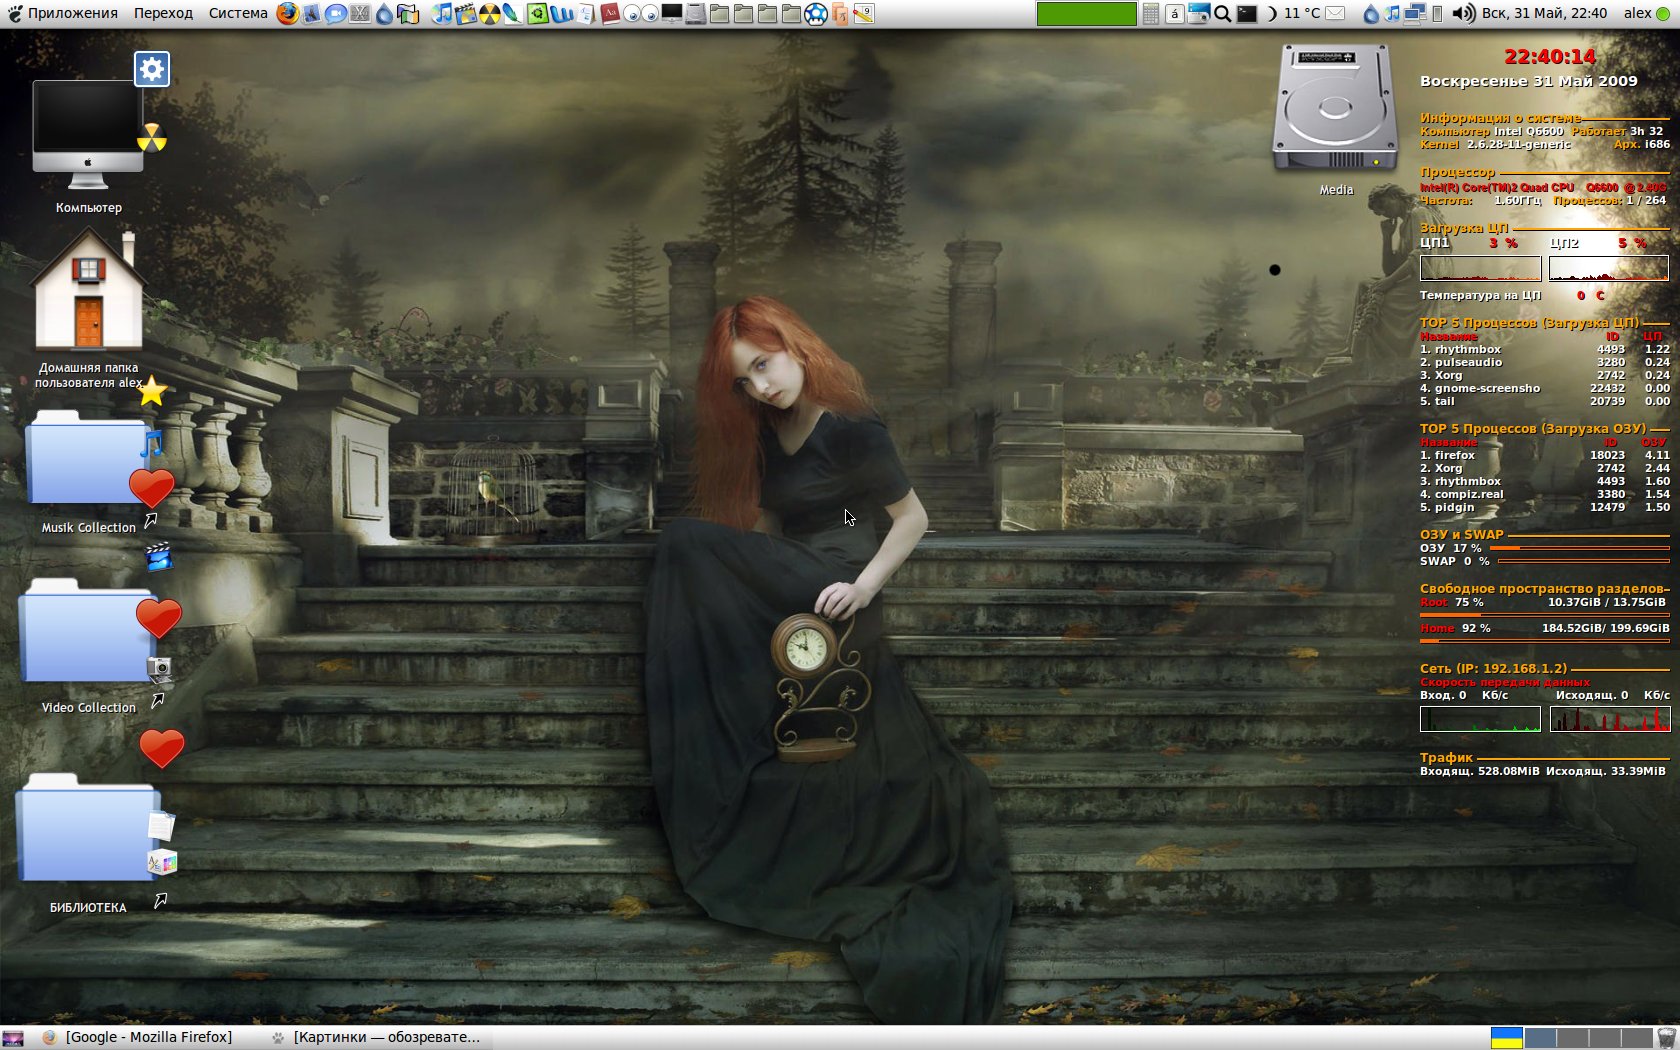Image resolution: width=1680 pixels, height=1050 pixels.
Task: Check mail via the envelope icon
Action: click(1336, 14)
